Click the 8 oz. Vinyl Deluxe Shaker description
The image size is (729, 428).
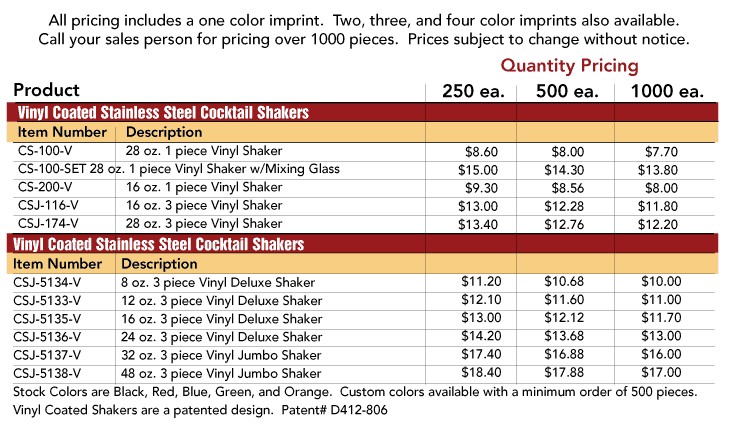click(218, 283)
